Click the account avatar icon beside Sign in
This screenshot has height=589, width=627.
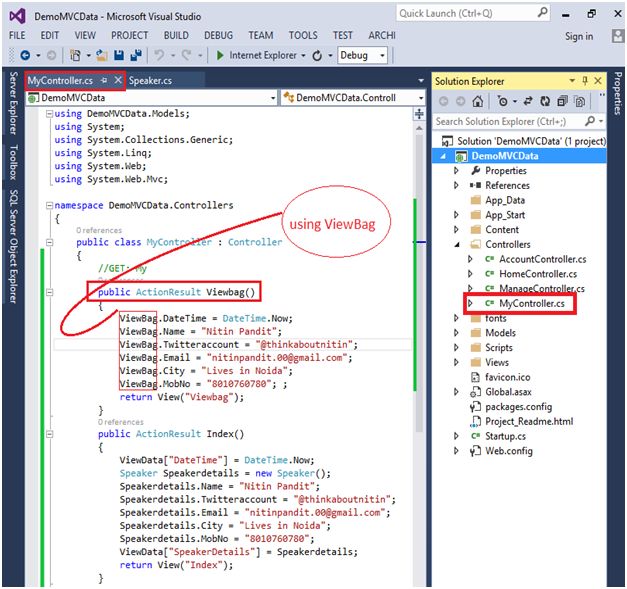(618, 36)
